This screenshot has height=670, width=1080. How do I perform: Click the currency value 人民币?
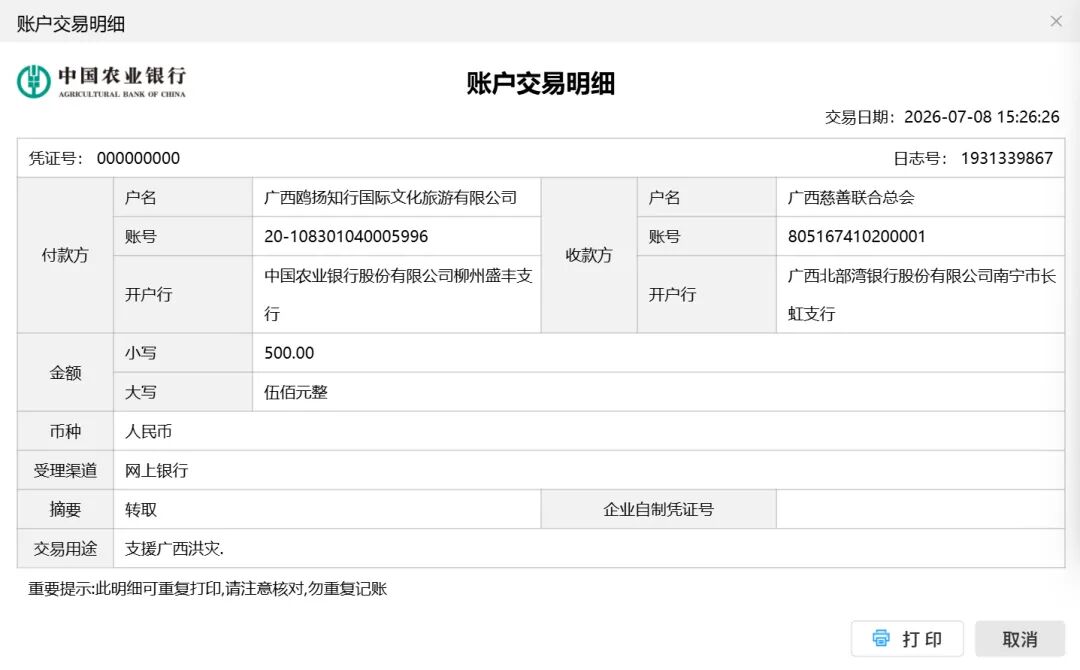(x=148, y=432)
